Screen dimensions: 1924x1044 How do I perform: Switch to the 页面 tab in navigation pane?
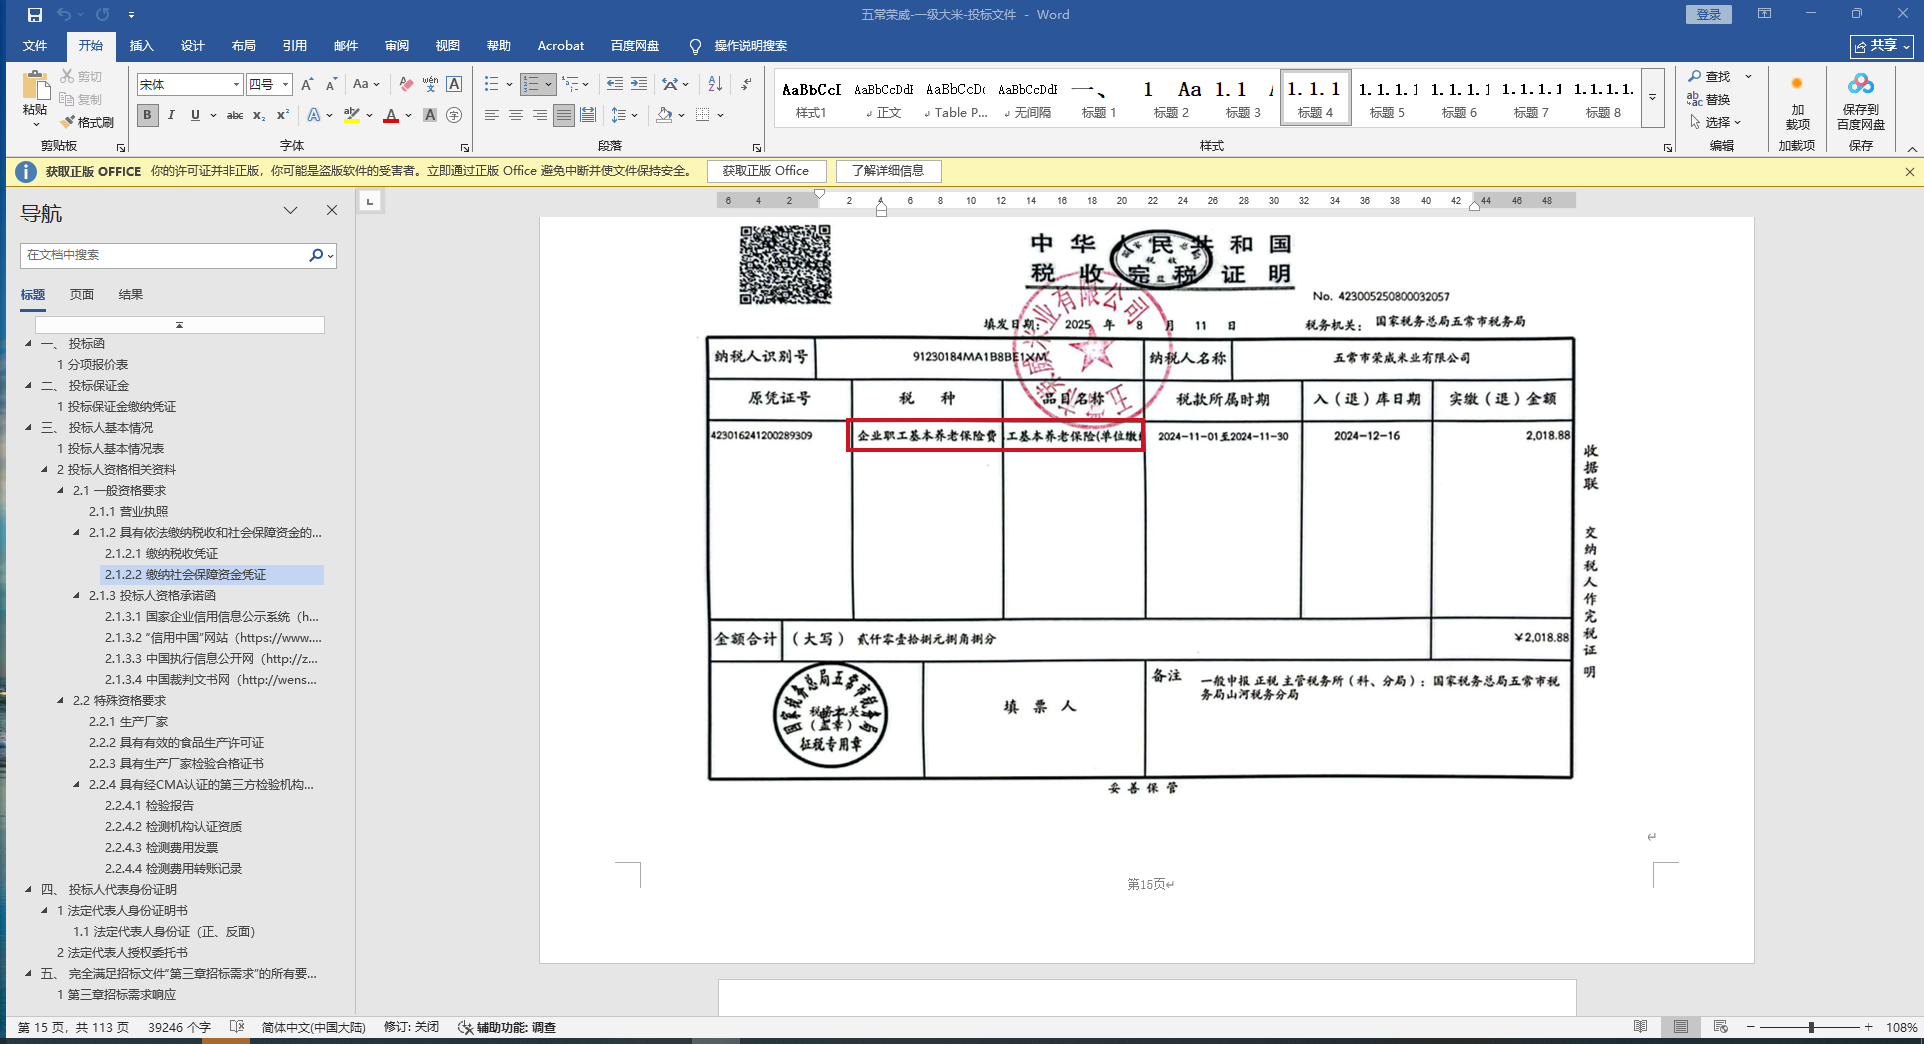82,294
